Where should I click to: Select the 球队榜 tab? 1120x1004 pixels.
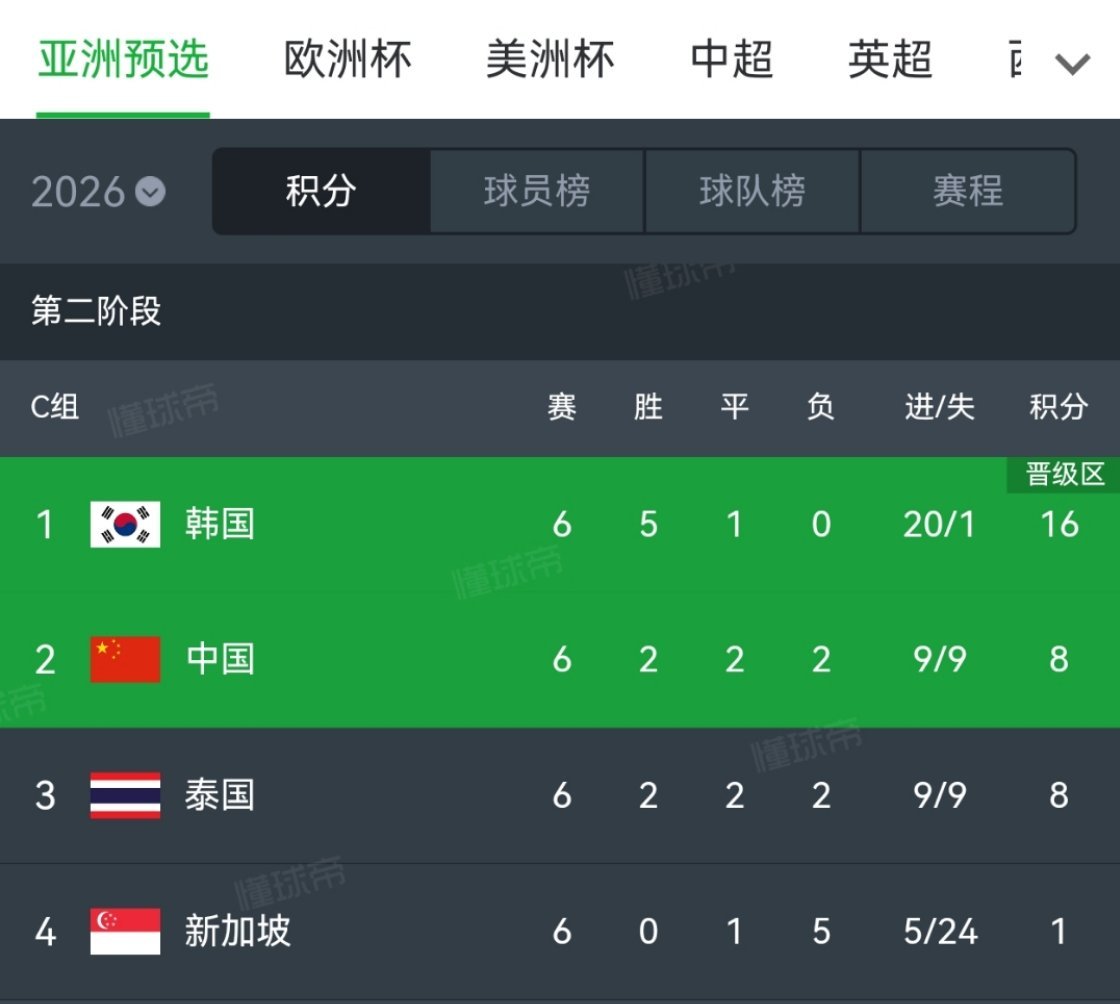coord(752,192)
